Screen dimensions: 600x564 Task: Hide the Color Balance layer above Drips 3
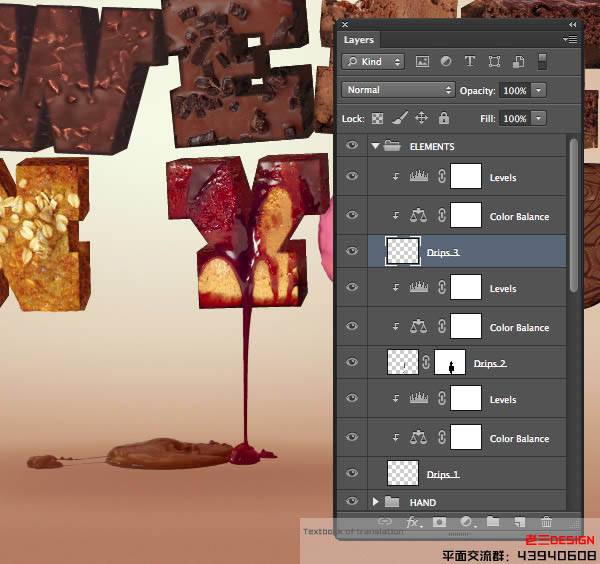[x=352, y=215]
